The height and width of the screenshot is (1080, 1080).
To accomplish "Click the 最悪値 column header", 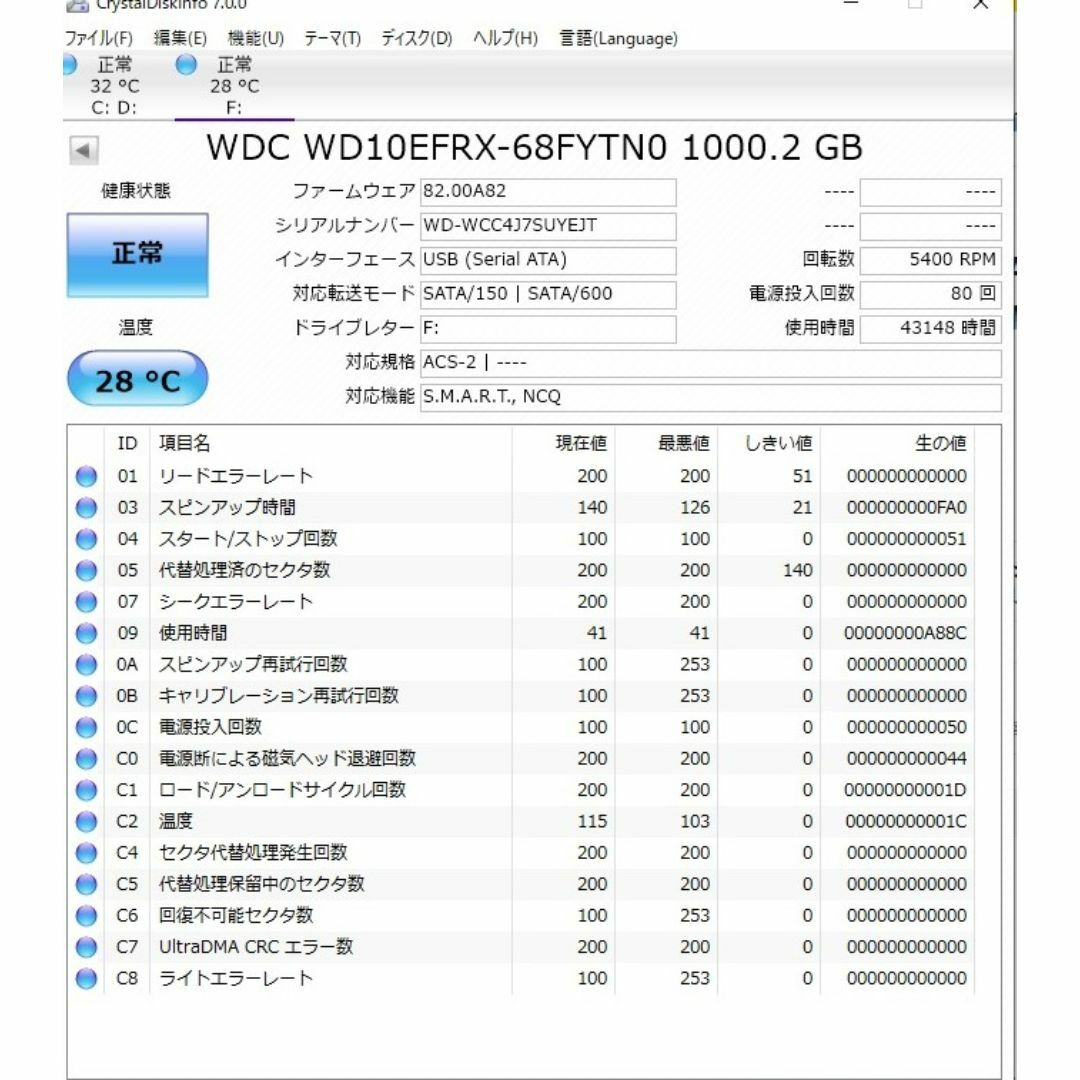I will [x=684, y=444].
